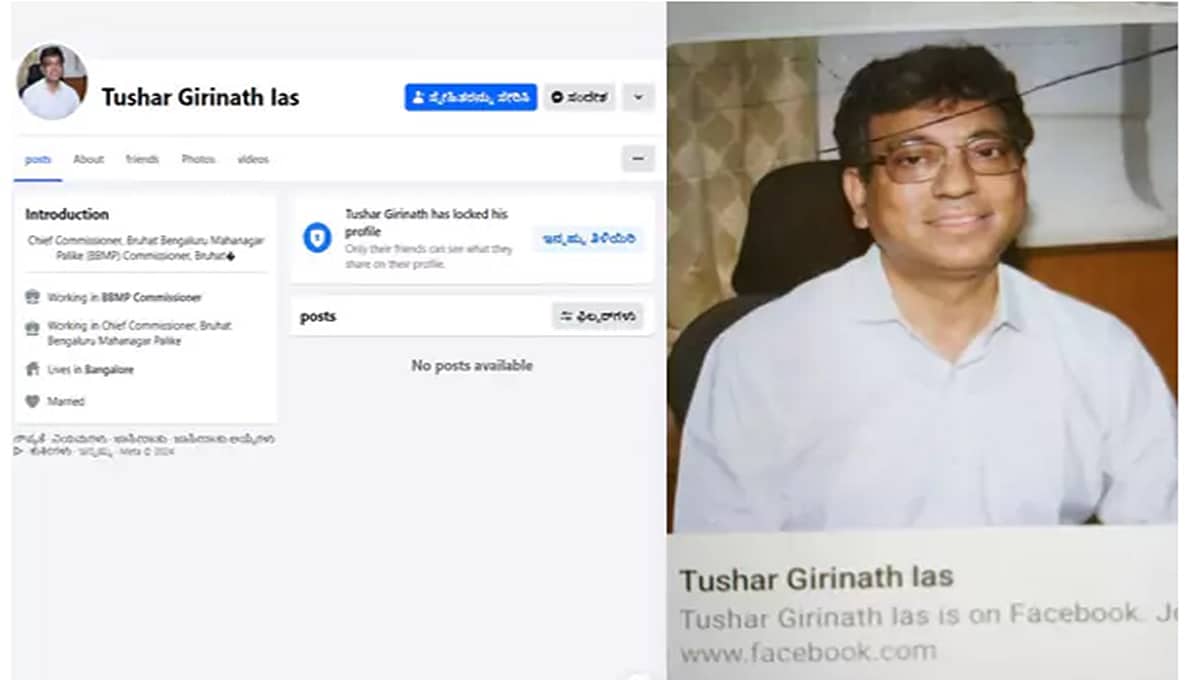Viewport: 1200px width, 680px height.
Task: Select the videos tab
Action: [253, 159]
